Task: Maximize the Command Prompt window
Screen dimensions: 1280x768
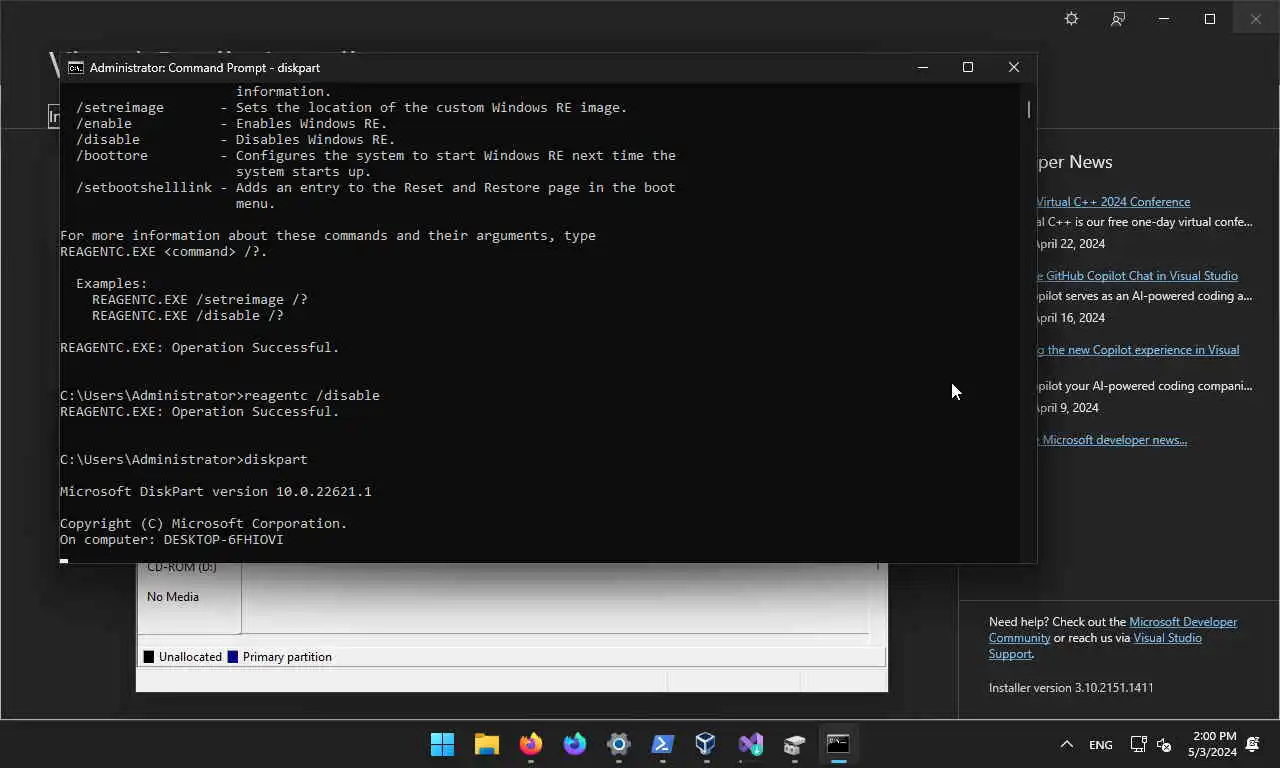Action: pyautogui.click(x=968, y=67)
